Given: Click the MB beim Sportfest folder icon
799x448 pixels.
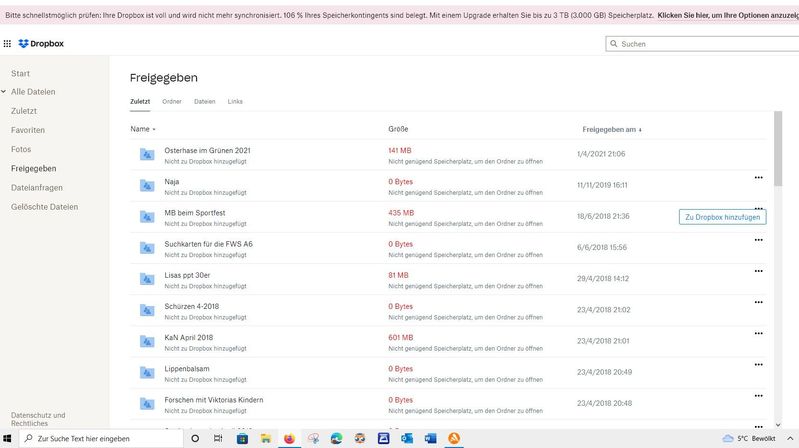Looking at the screenshot, I should click(x=147, y=217).
